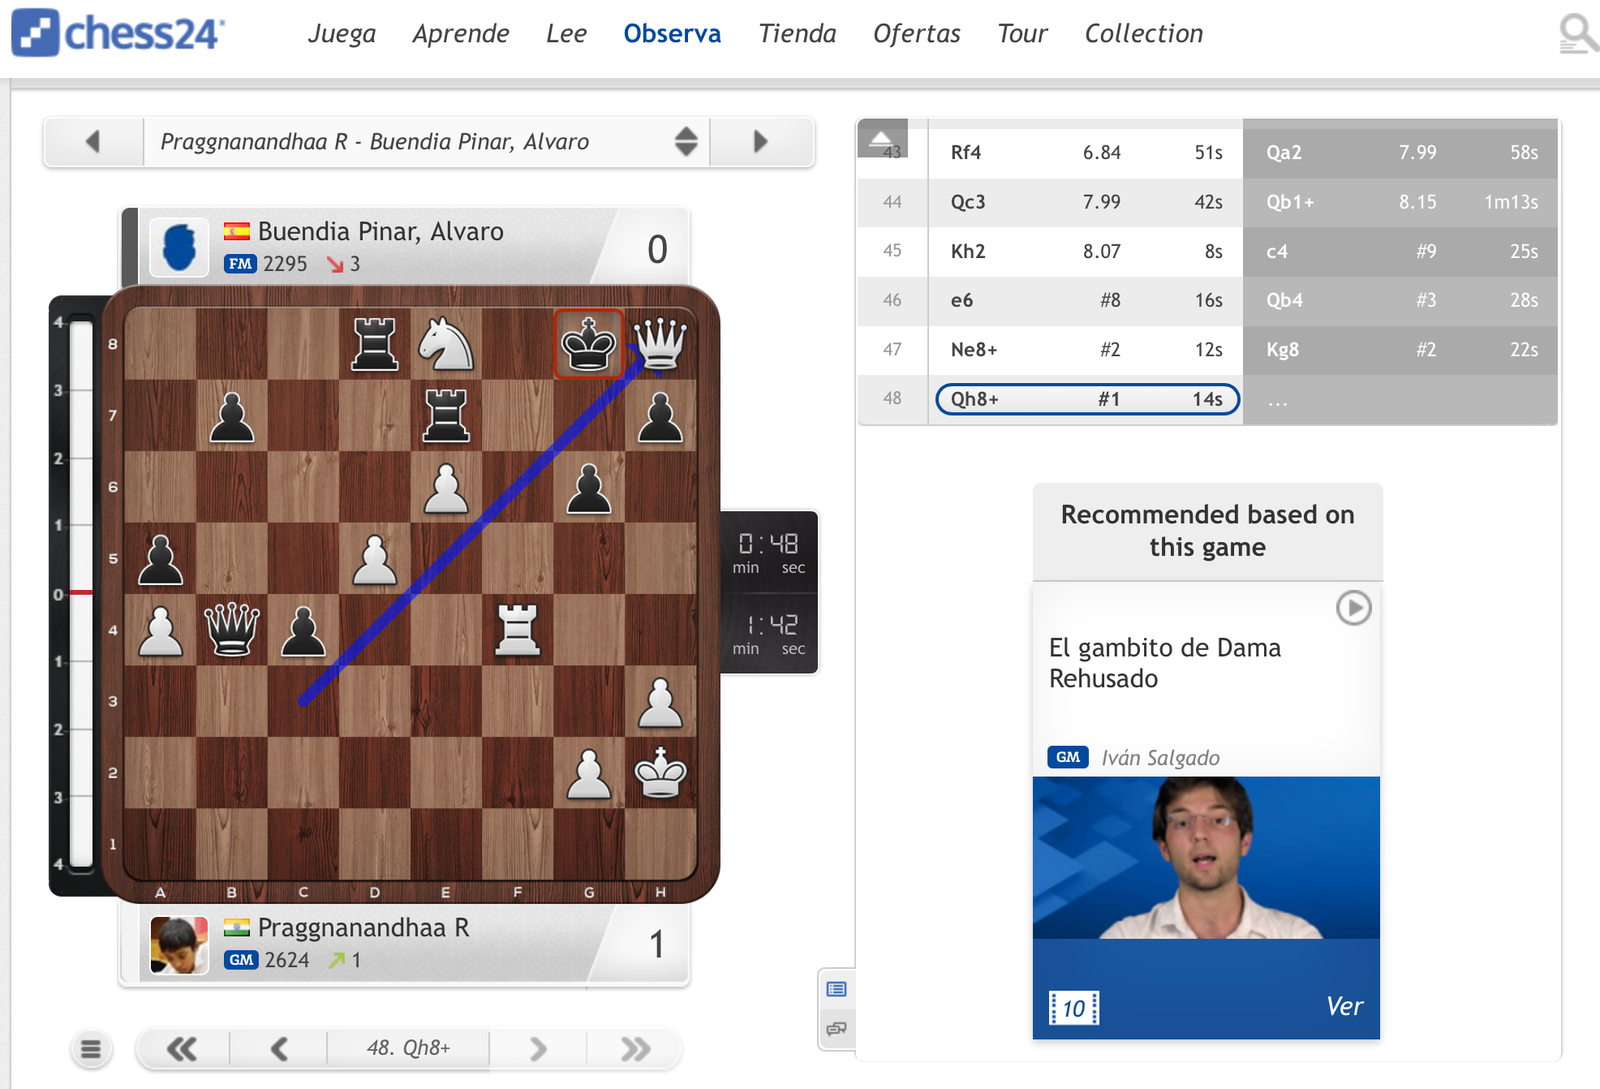Open the Collection menu item
1600x1089 pixels.
(1144, 34)
